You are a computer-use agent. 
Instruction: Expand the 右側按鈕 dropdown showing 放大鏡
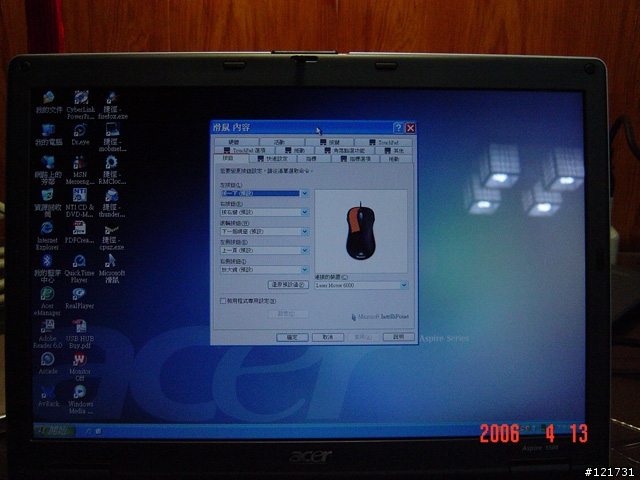pyautogui.click(x=304, y=269)
